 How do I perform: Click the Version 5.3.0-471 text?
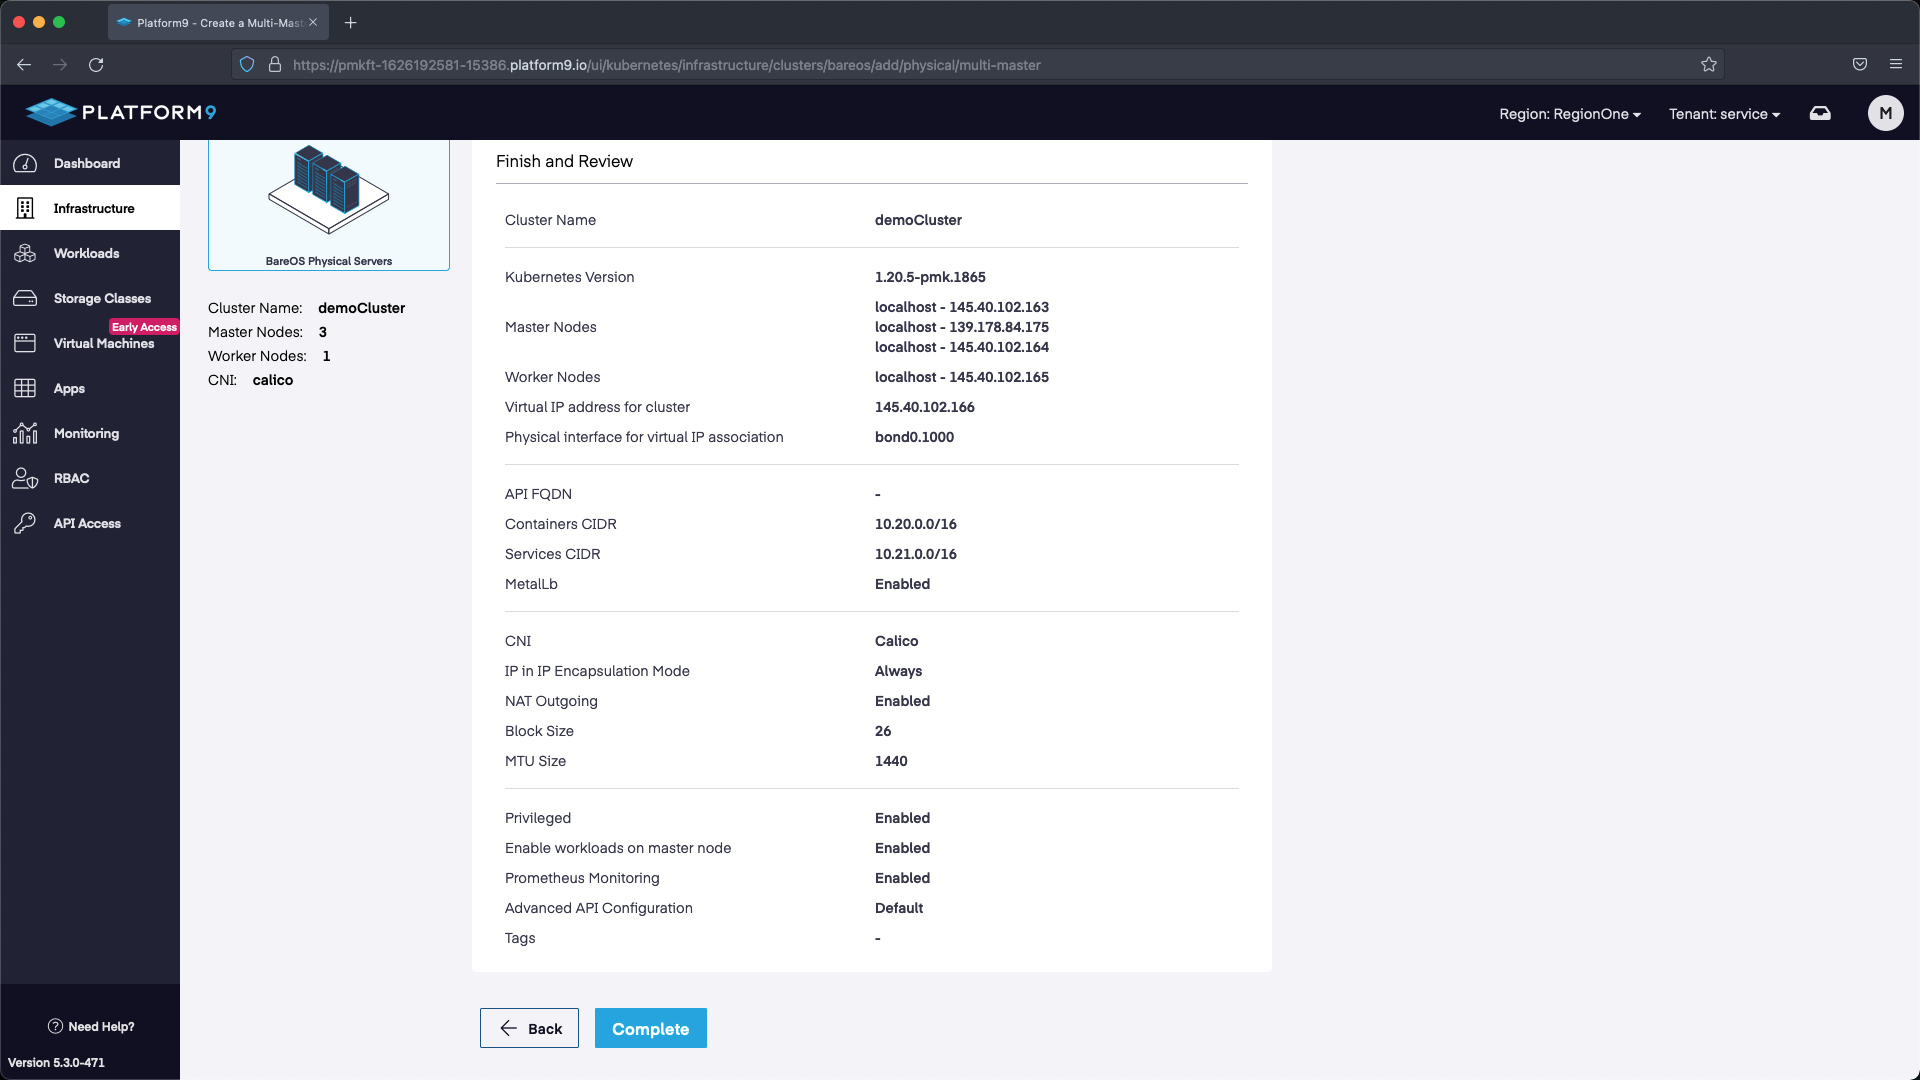pyautogui.click(x=56, y=1062)
